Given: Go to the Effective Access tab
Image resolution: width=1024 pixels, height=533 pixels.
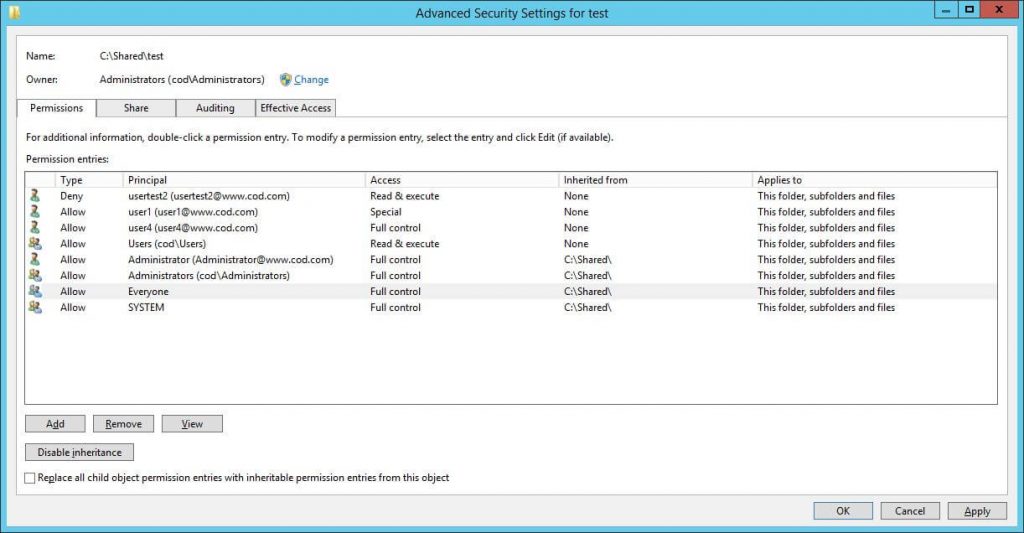Looking at the screenshot, I should tap(296, 108).
